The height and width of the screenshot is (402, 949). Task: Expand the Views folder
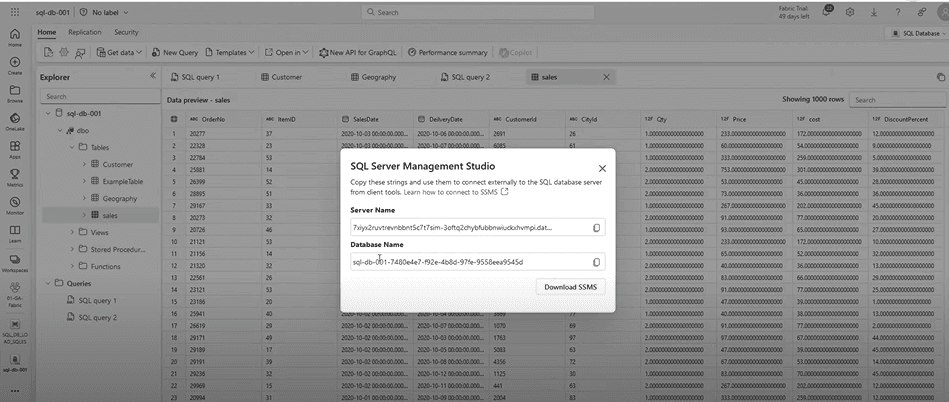tap(71, 232)
